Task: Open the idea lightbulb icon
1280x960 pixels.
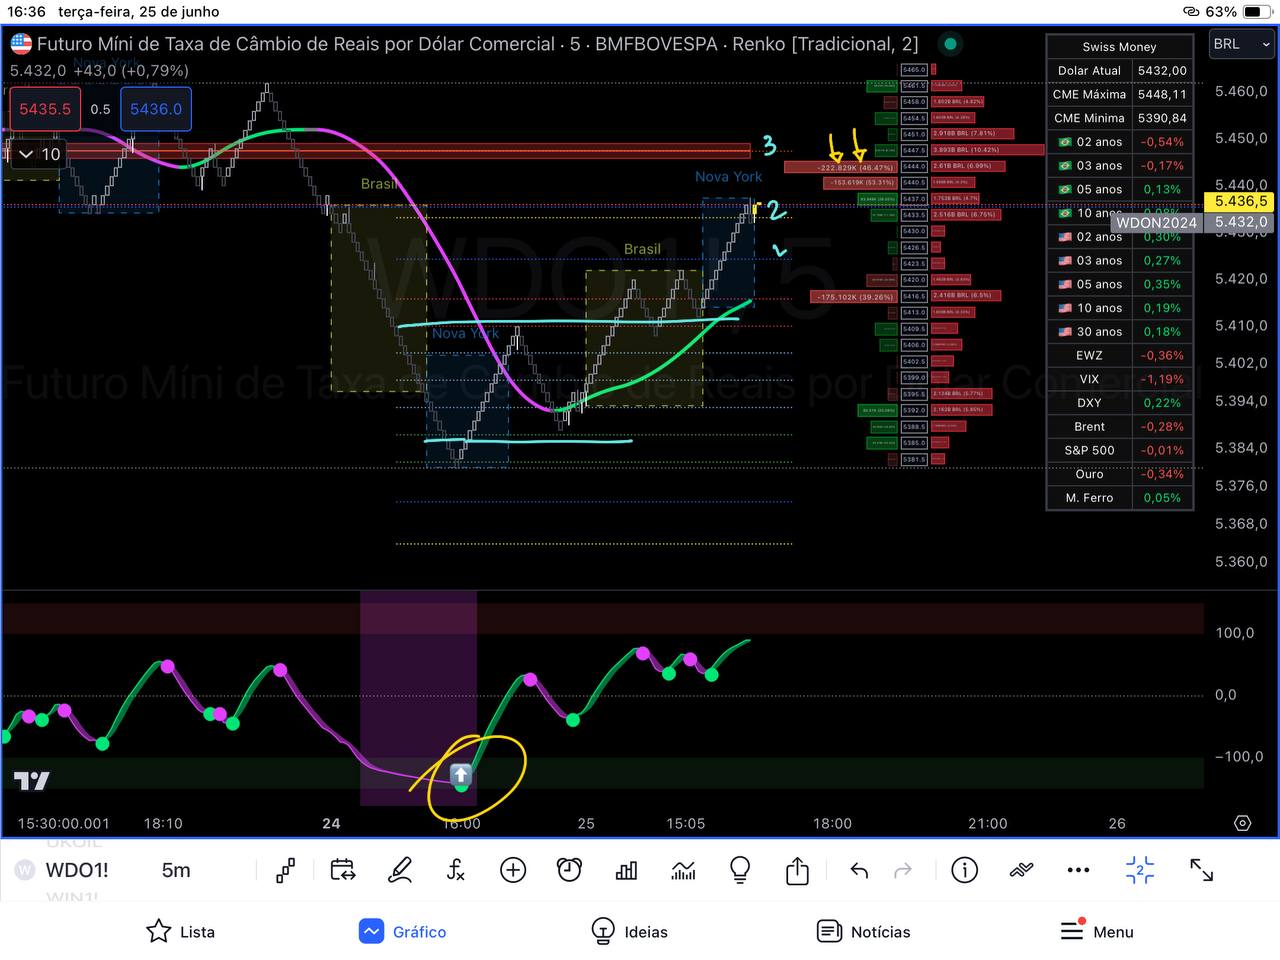Action: click(x=740, y=870)
